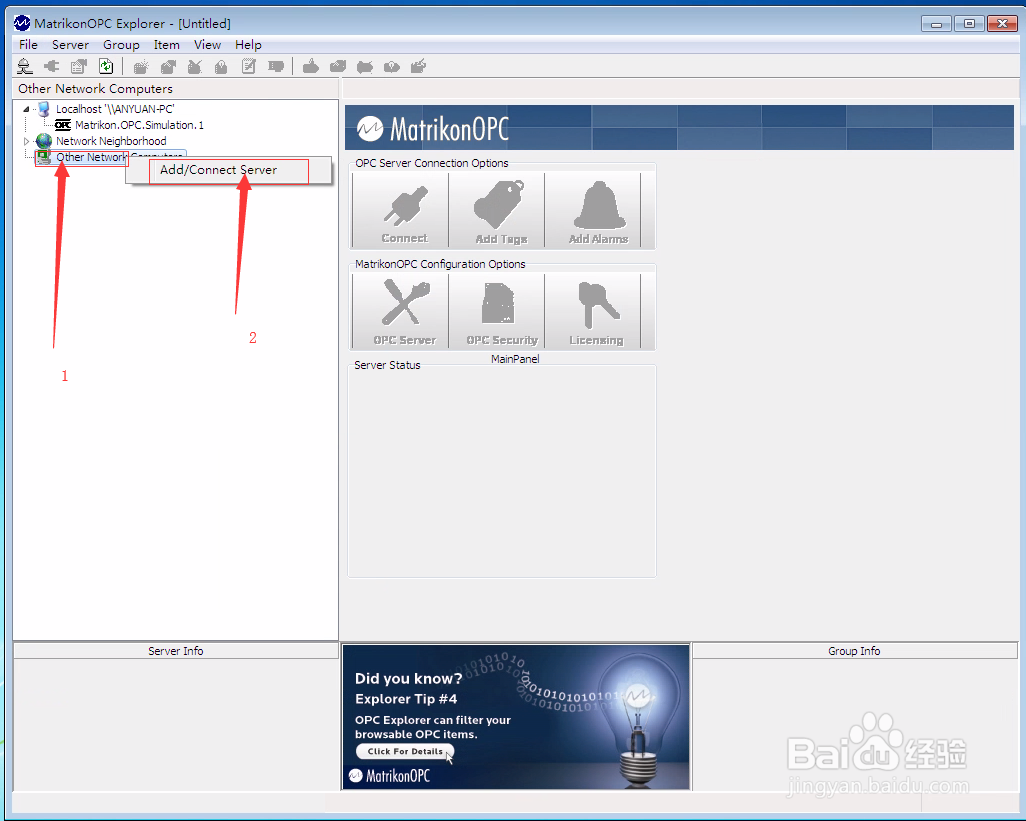Click the Add Alarms bell button

593,210
